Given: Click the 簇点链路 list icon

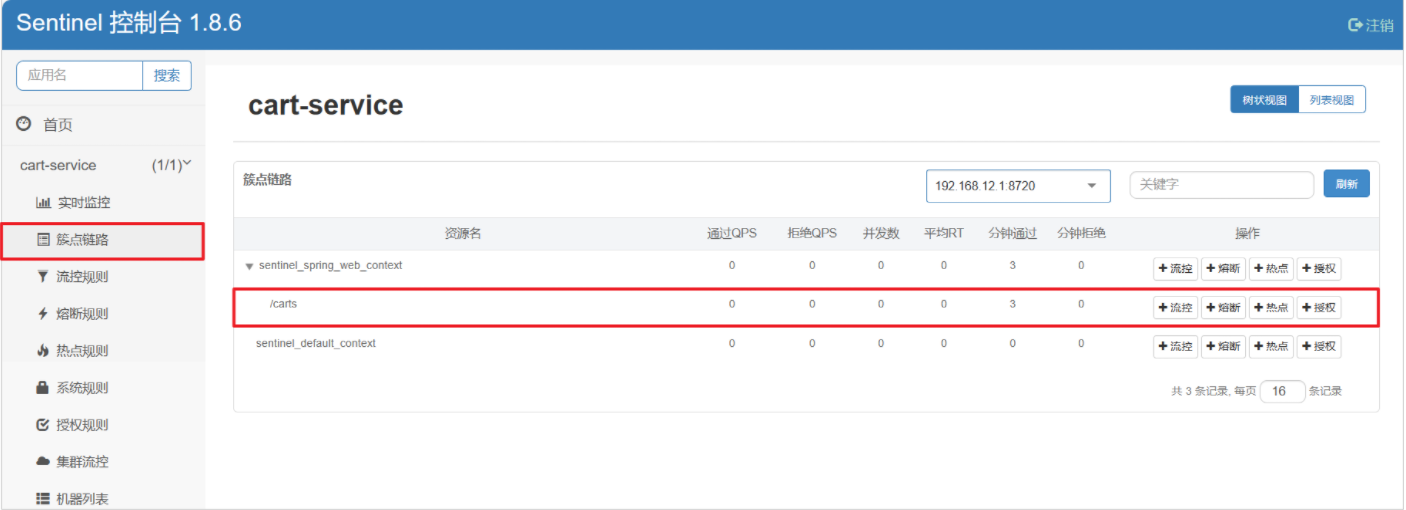Looking at the screenshot, I should point(43,240).
